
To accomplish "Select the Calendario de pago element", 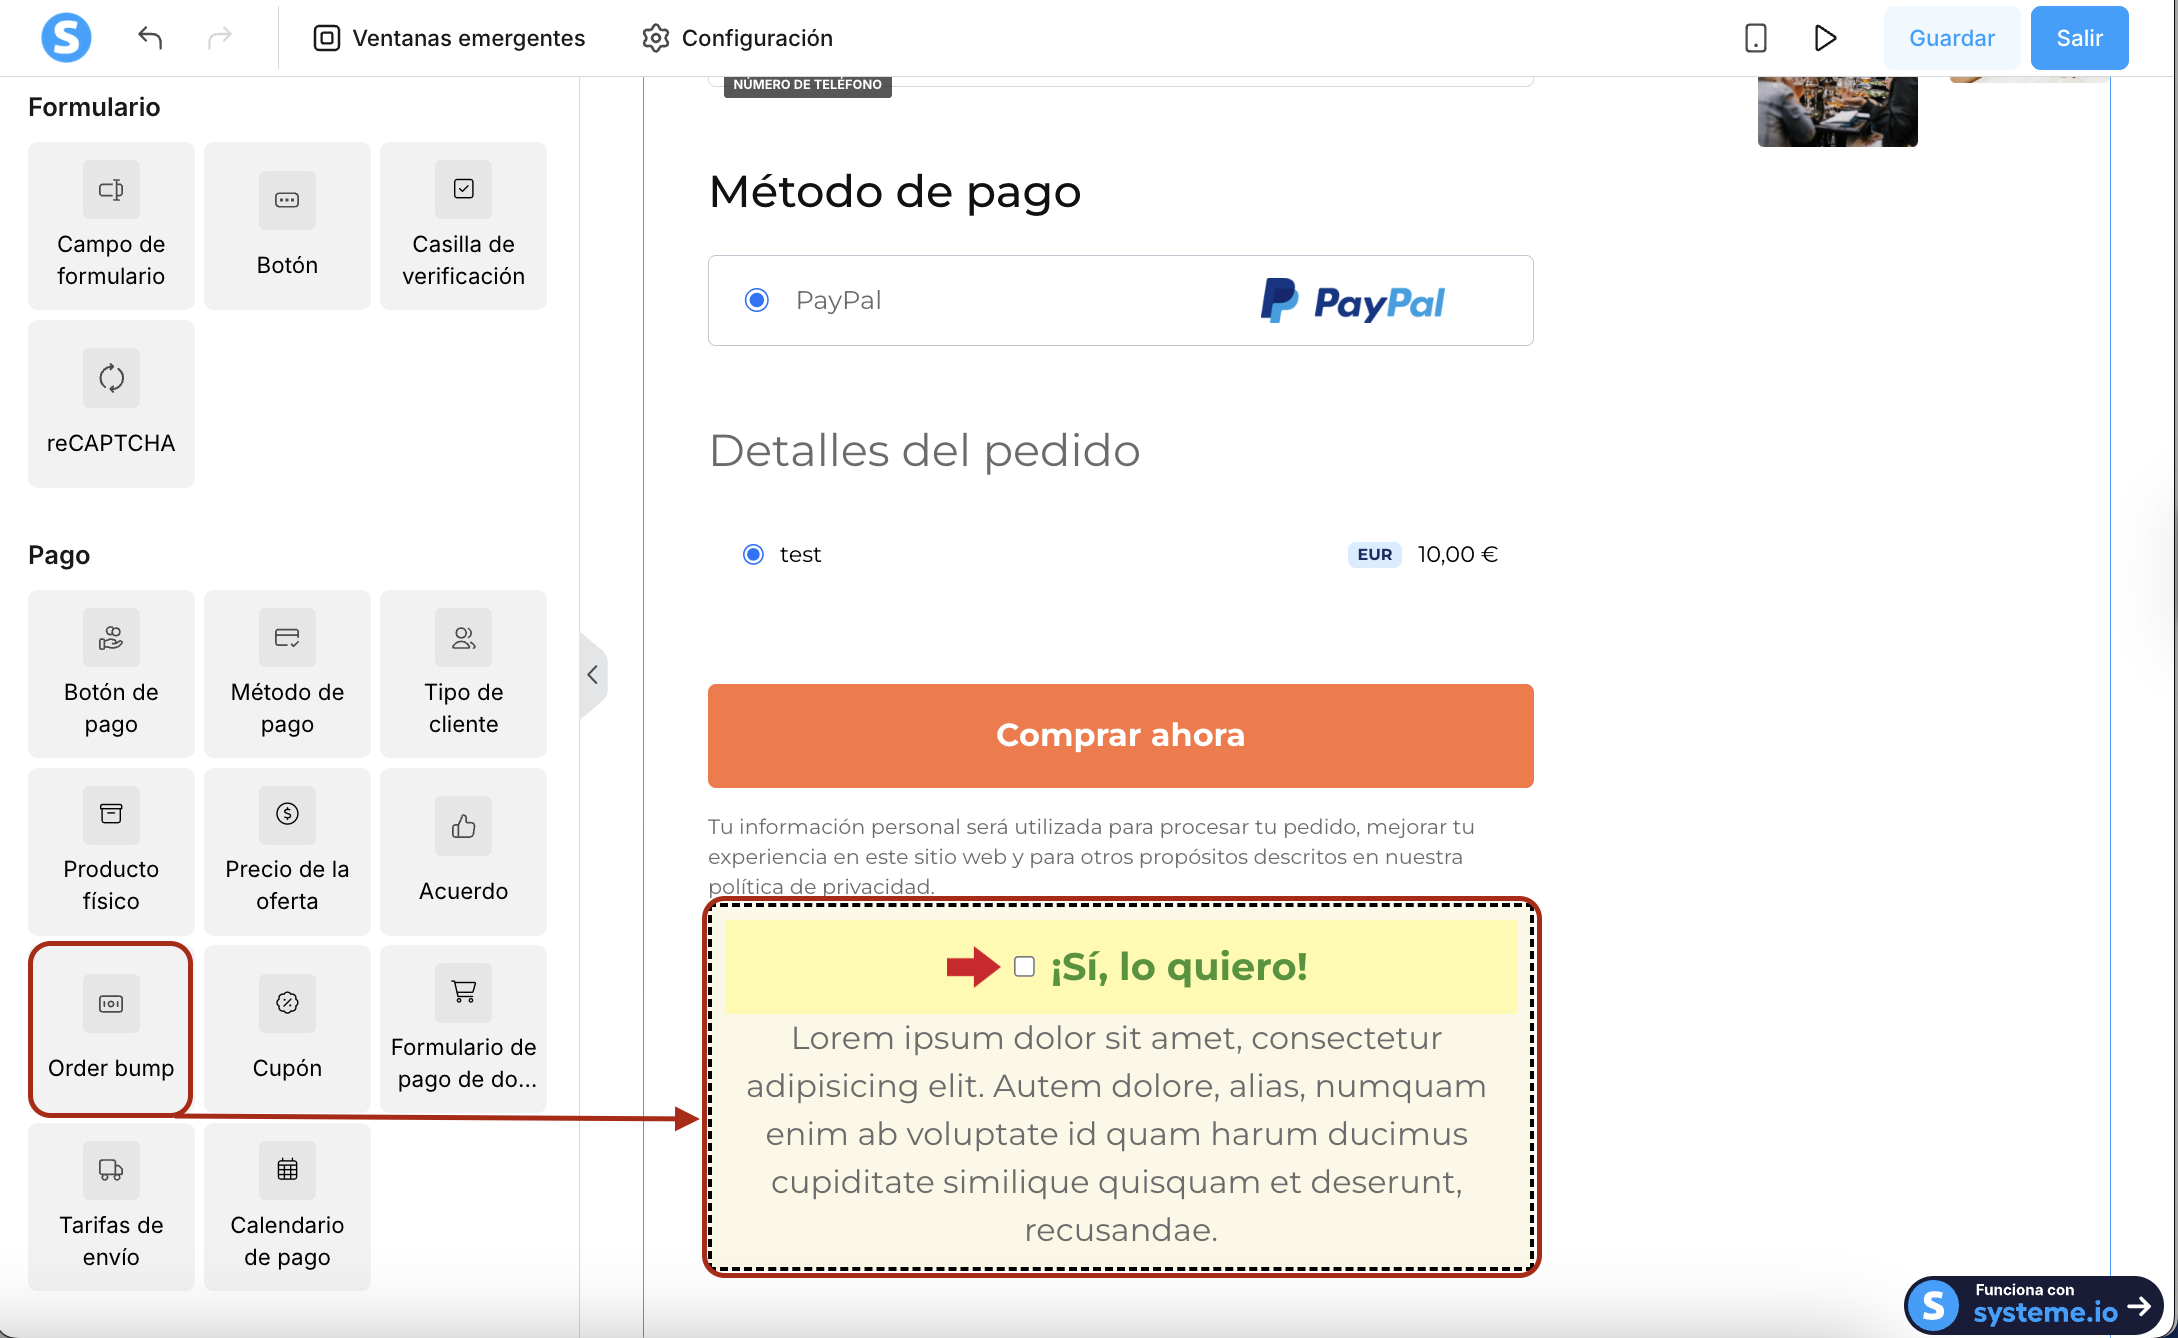I will pyautogui.click(x=287, y=1206).
